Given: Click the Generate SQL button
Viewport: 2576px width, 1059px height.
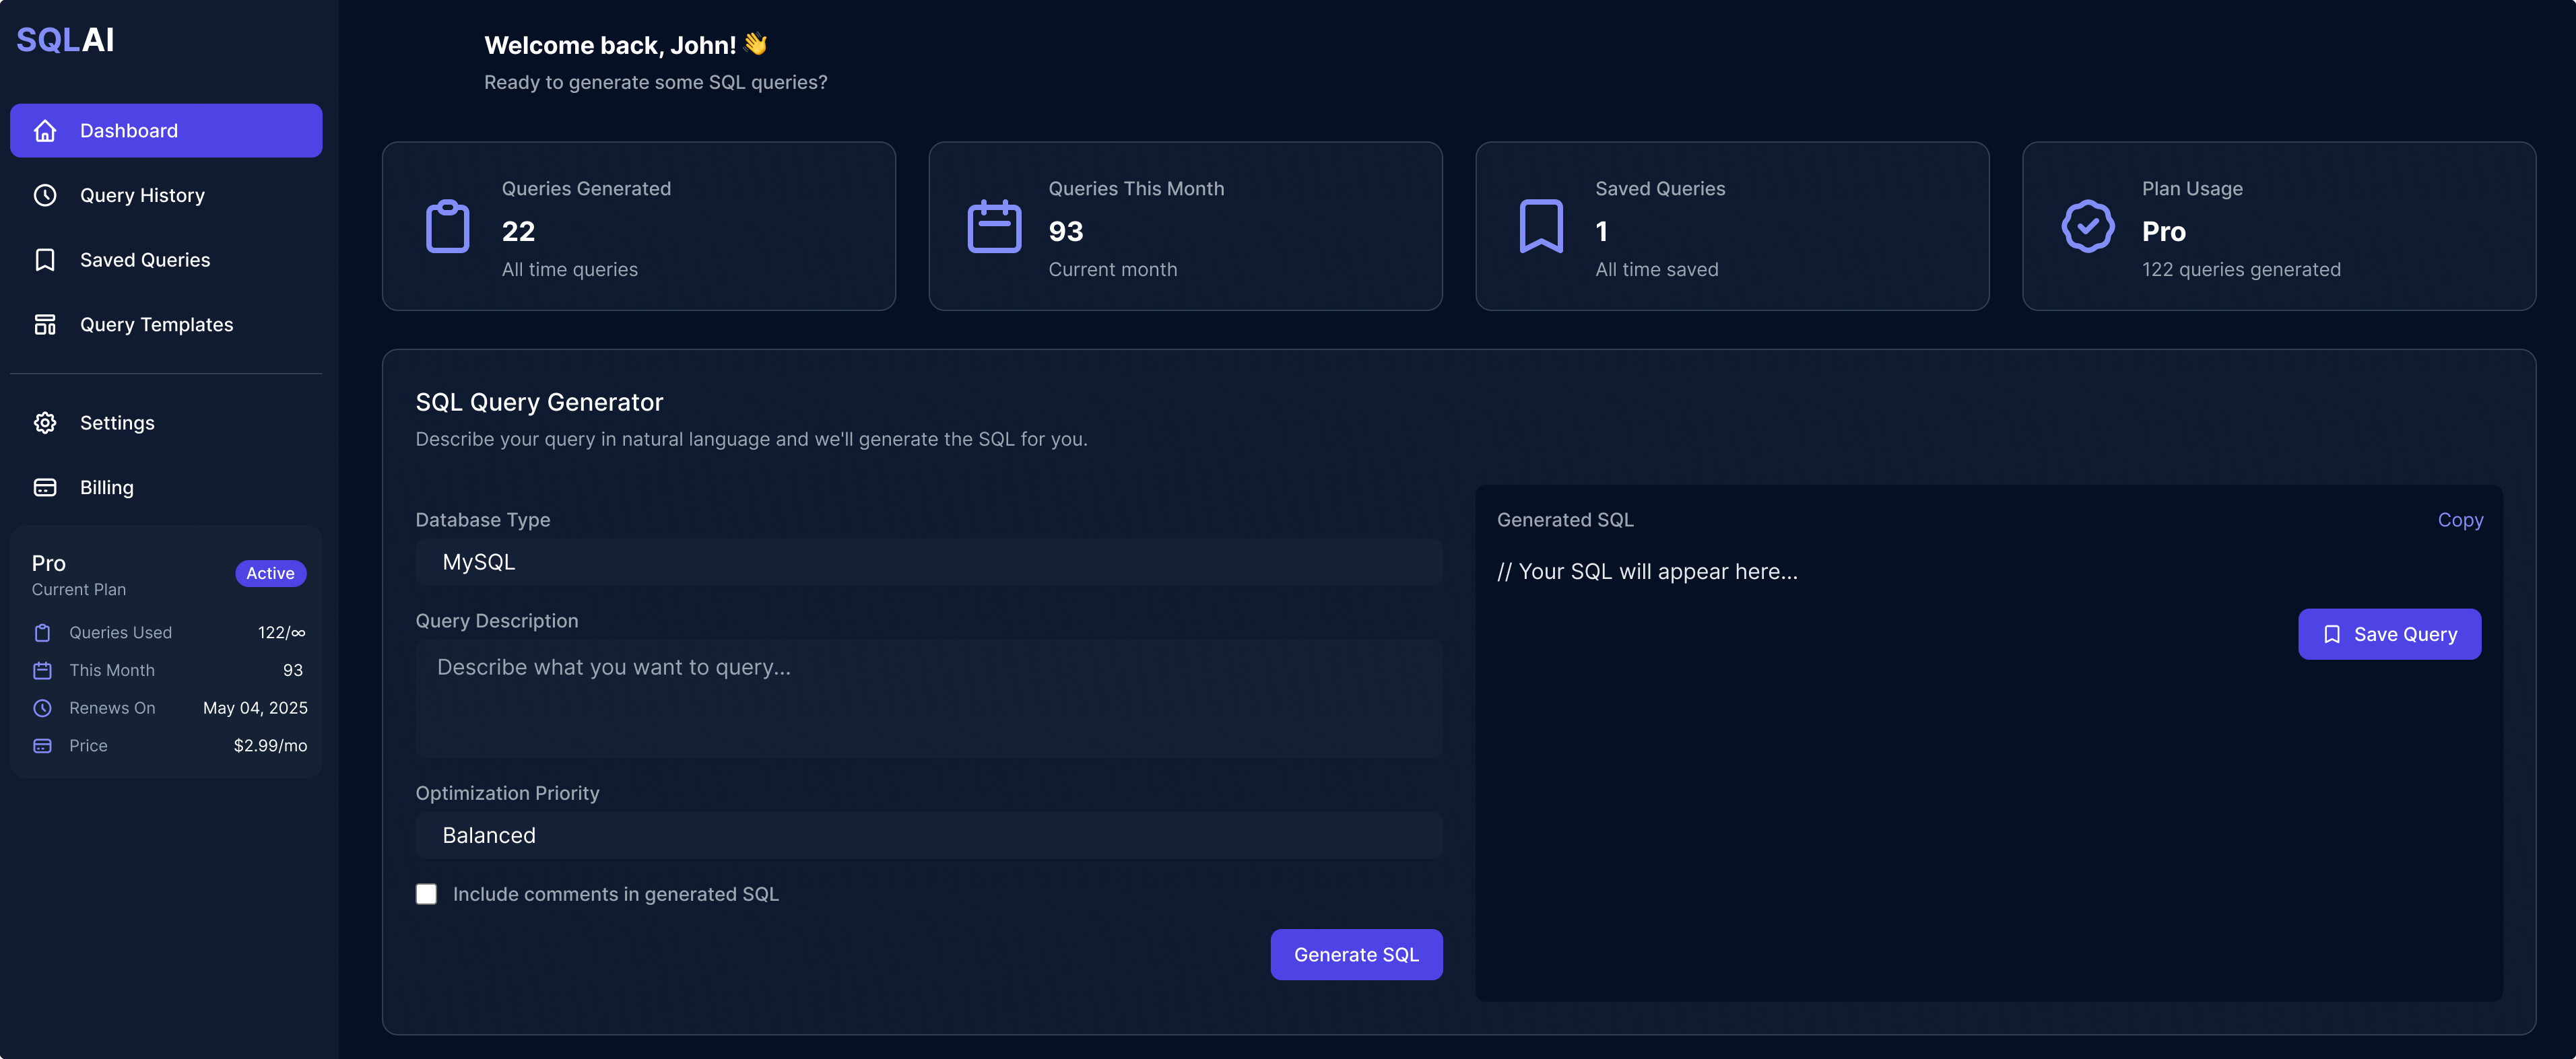Looking at the screenshot, I should 1356,954.
